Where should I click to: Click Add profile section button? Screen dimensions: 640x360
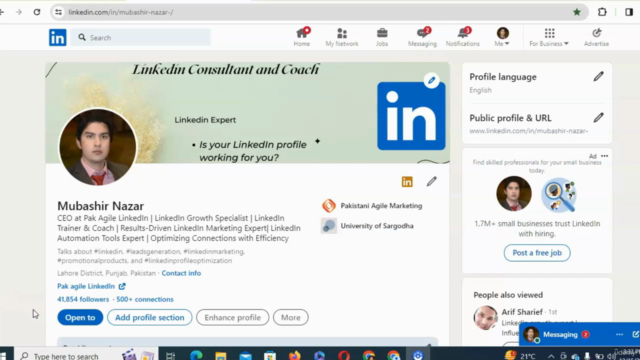[x=149, y=317]
